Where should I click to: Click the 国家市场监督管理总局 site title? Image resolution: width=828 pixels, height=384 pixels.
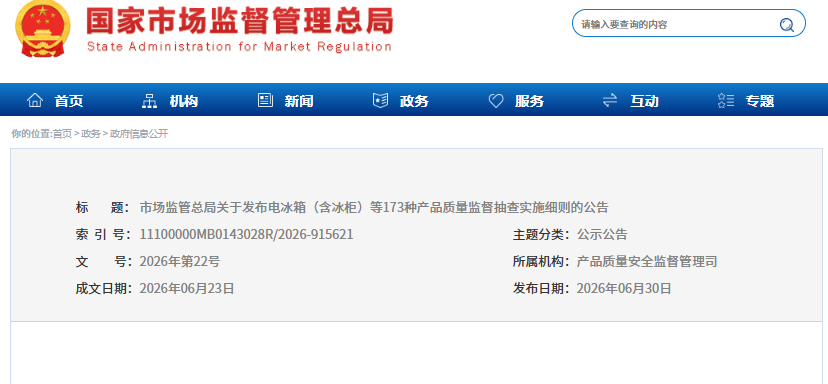click(240, 21)
